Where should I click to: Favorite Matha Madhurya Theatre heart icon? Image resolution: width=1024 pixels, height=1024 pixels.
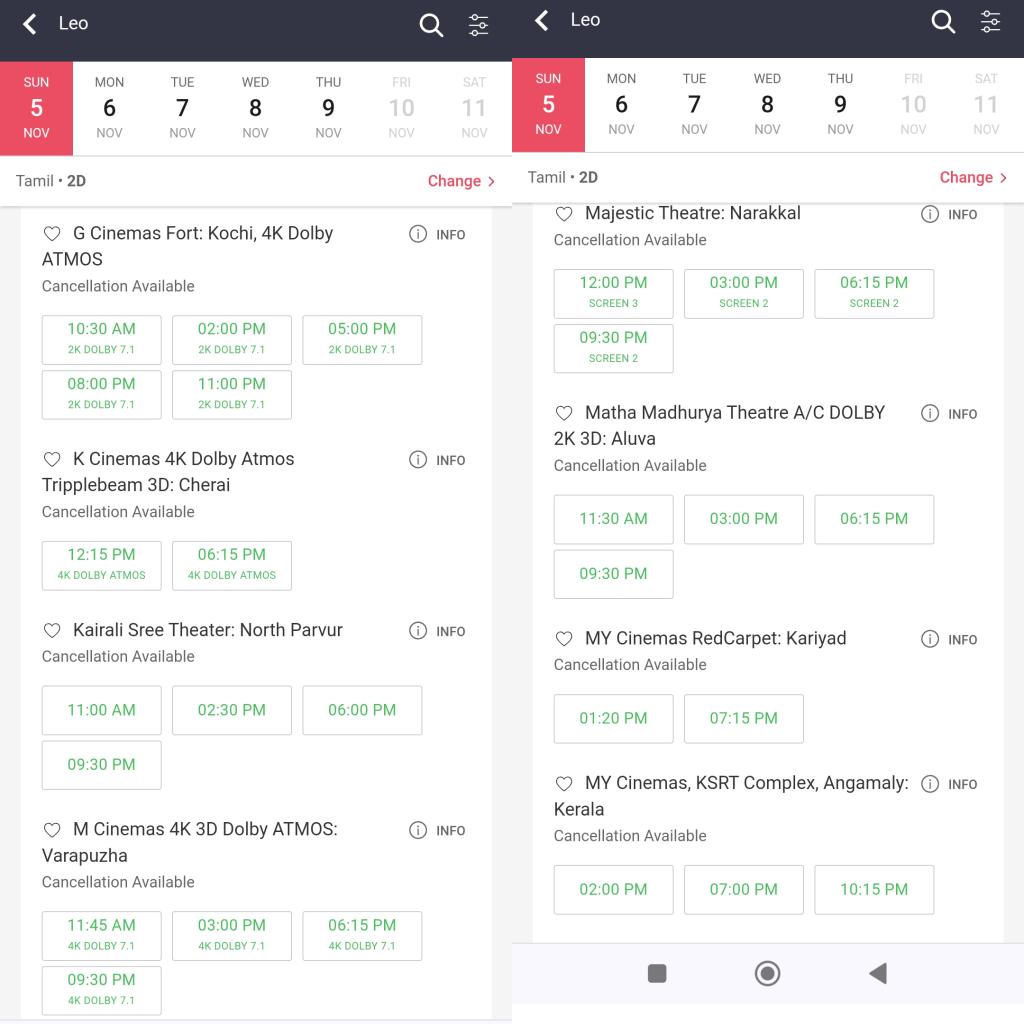pyautogui.click(x=564, y=413)
